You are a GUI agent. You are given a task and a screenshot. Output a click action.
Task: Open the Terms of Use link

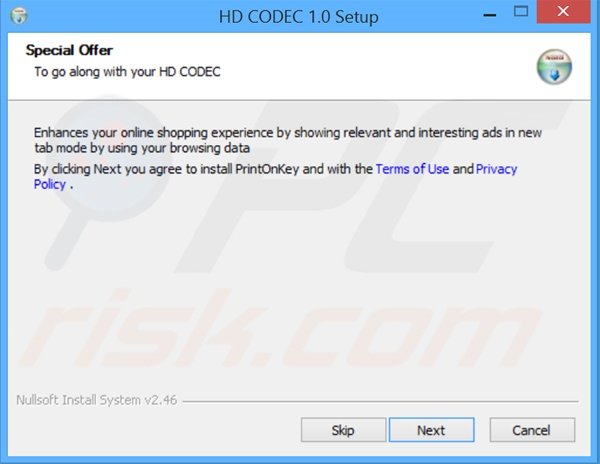[412, 169]
